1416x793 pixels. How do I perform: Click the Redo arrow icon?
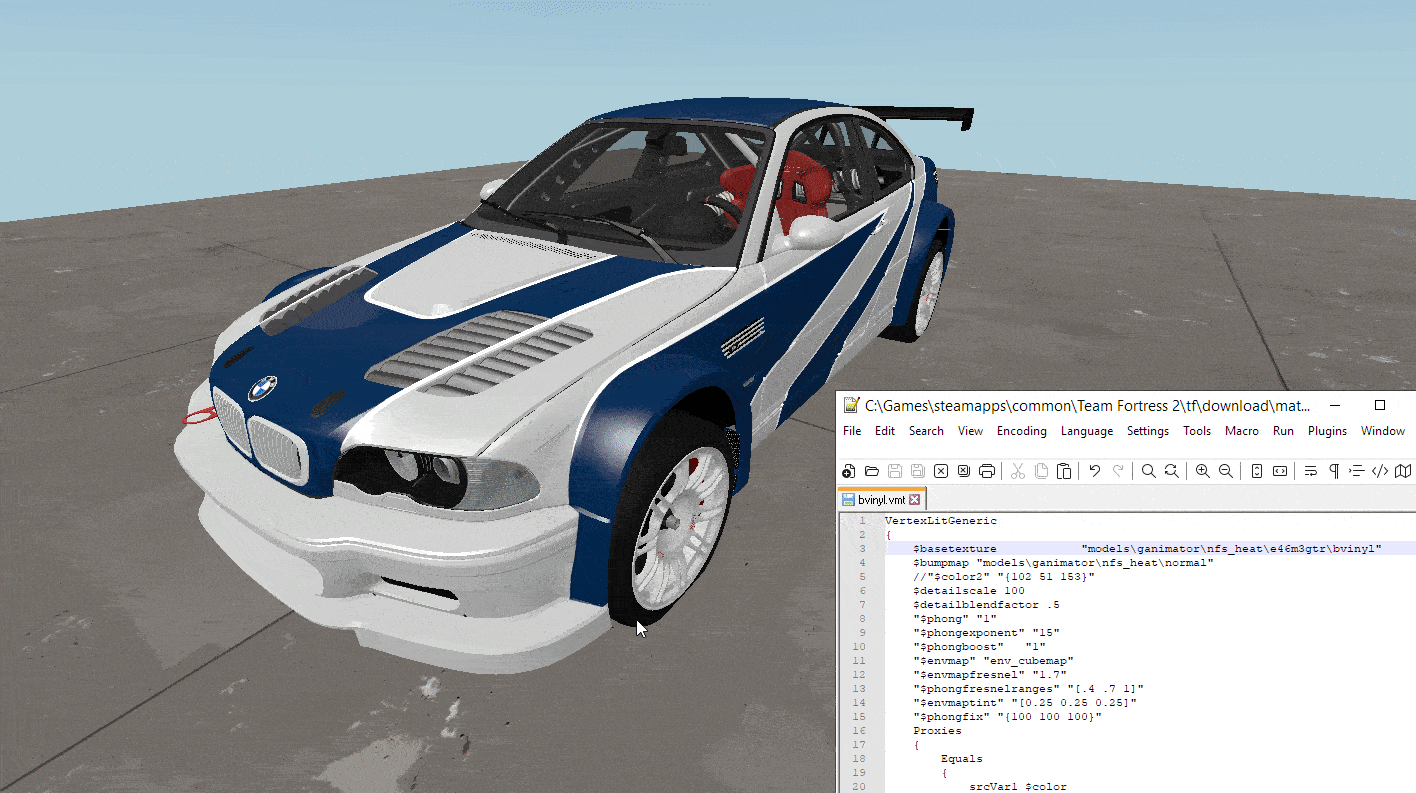1118,471
